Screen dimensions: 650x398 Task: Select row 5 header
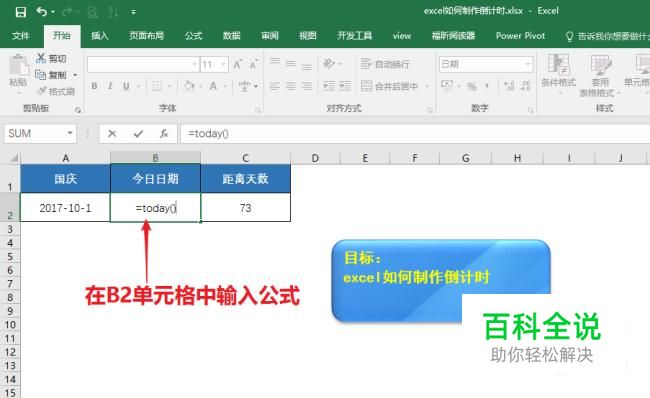coord(10,257)
